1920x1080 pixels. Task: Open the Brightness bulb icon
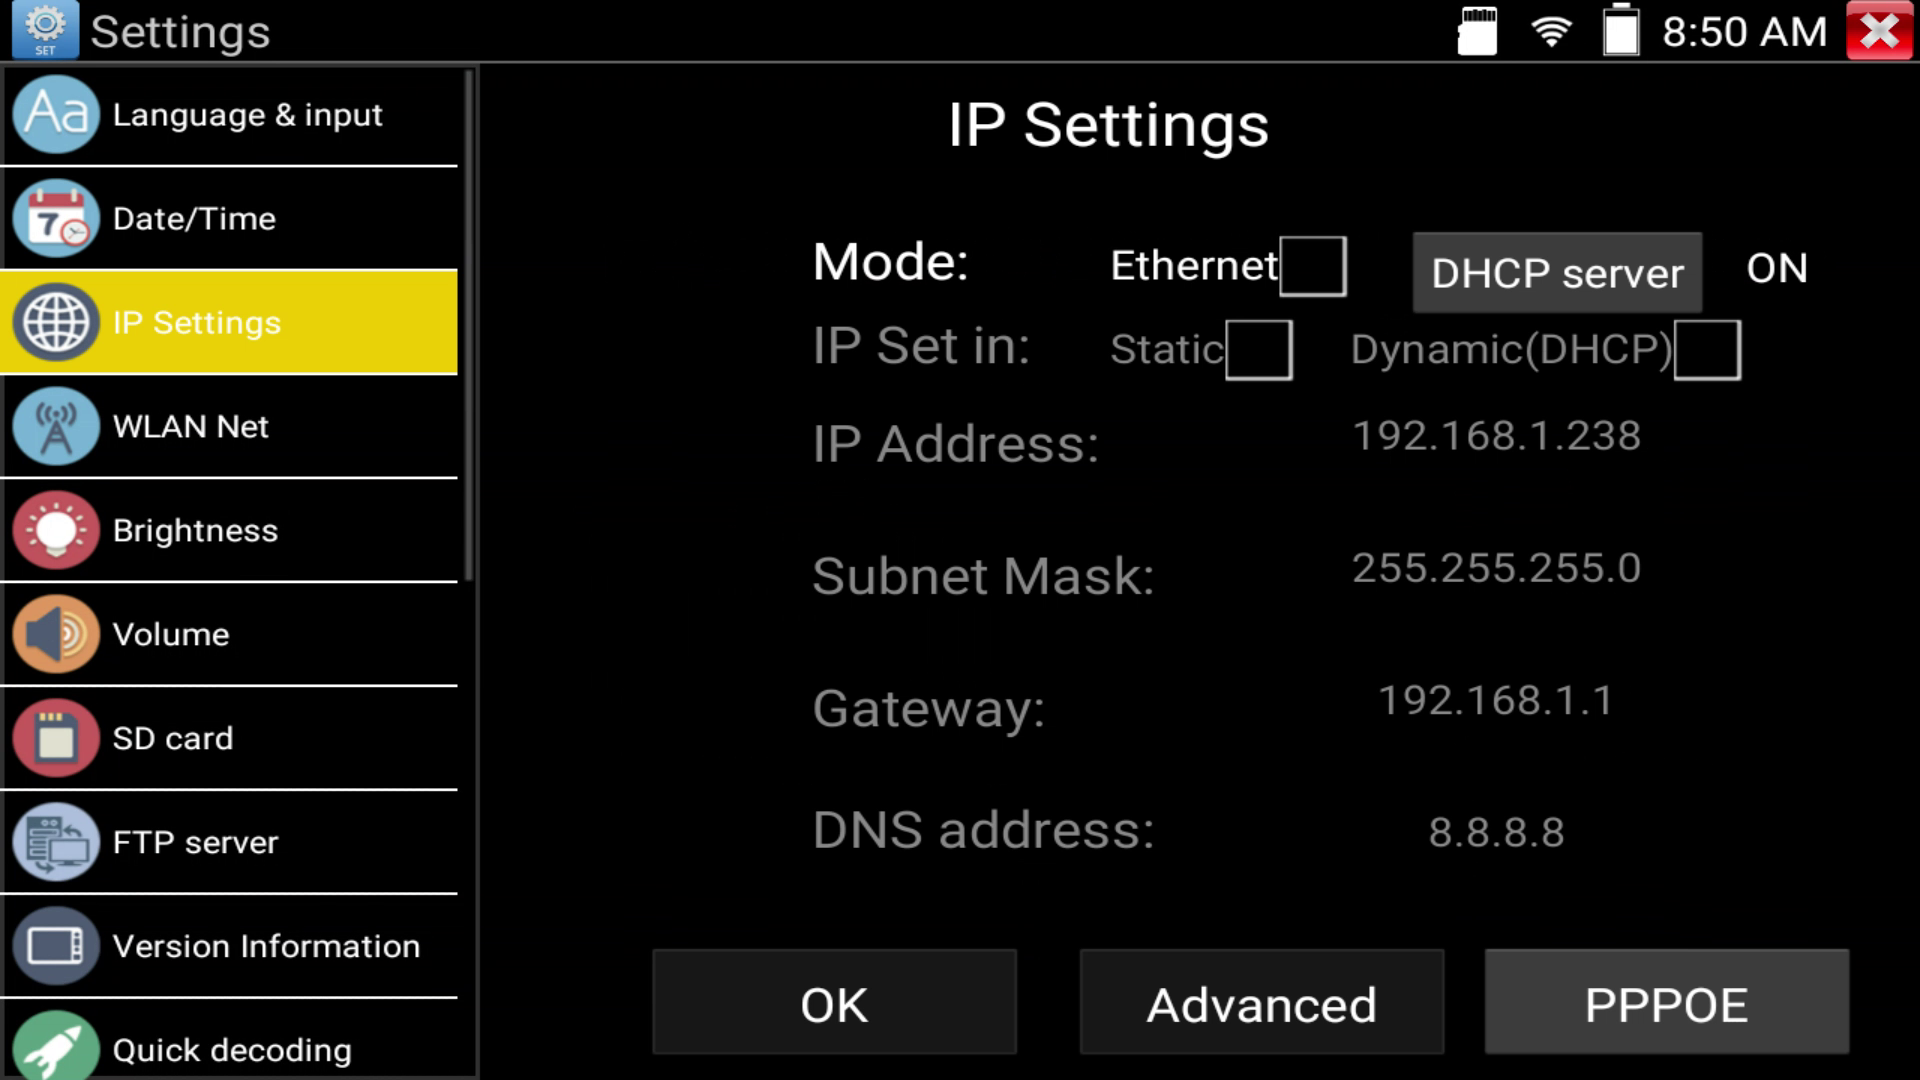pyautogui.click(x=56, y=530)
